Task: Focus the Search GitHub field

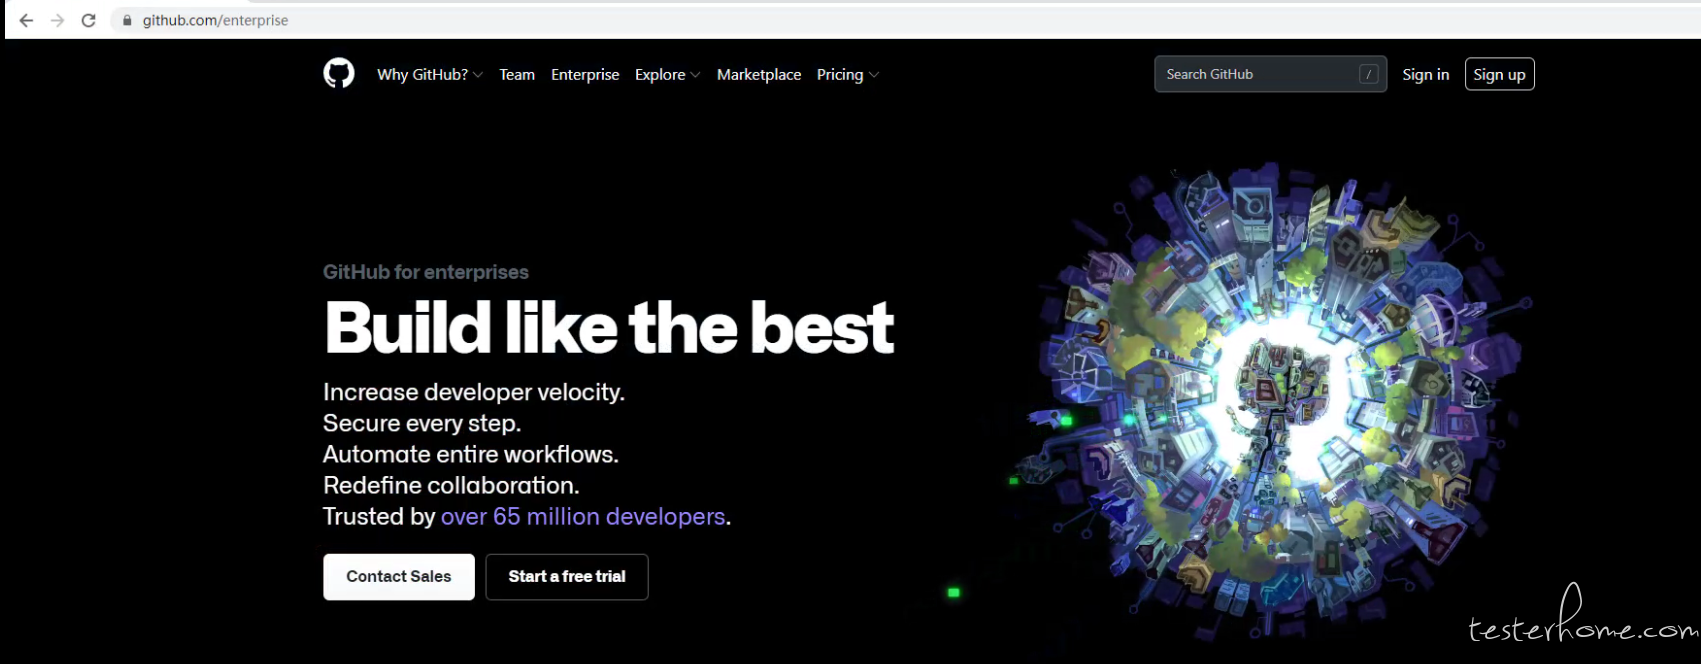Action: [x=1270, y=74]
